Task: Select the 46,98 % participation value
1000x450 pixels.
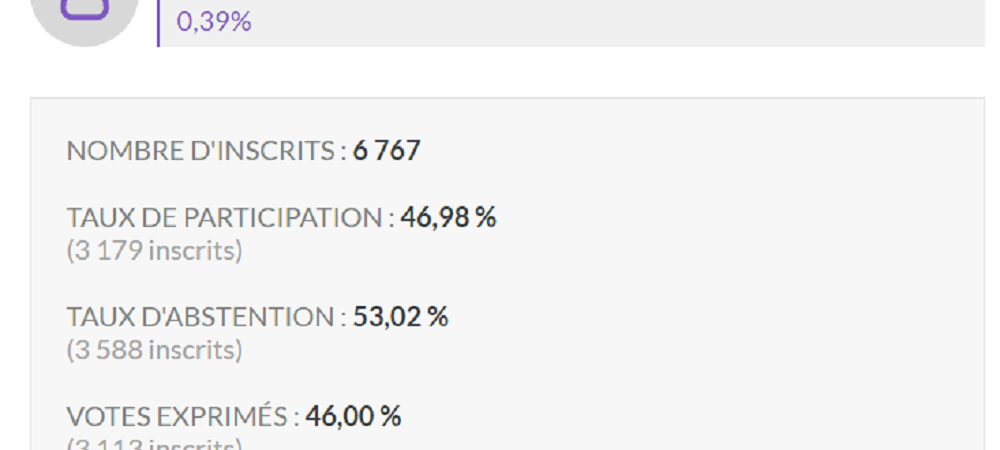Action: 448,217
